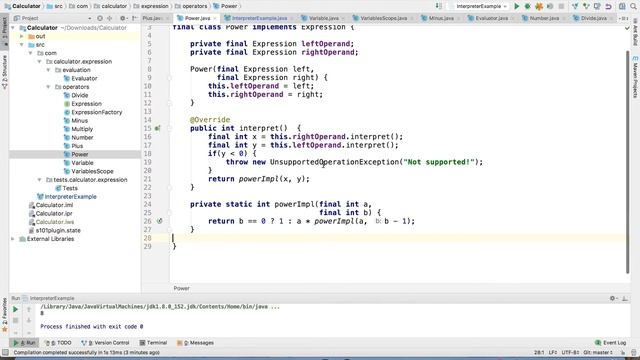The image size is (640, 360).
Task: Click the operators breadcrumb in navigation bar
Action: point(191,6)
